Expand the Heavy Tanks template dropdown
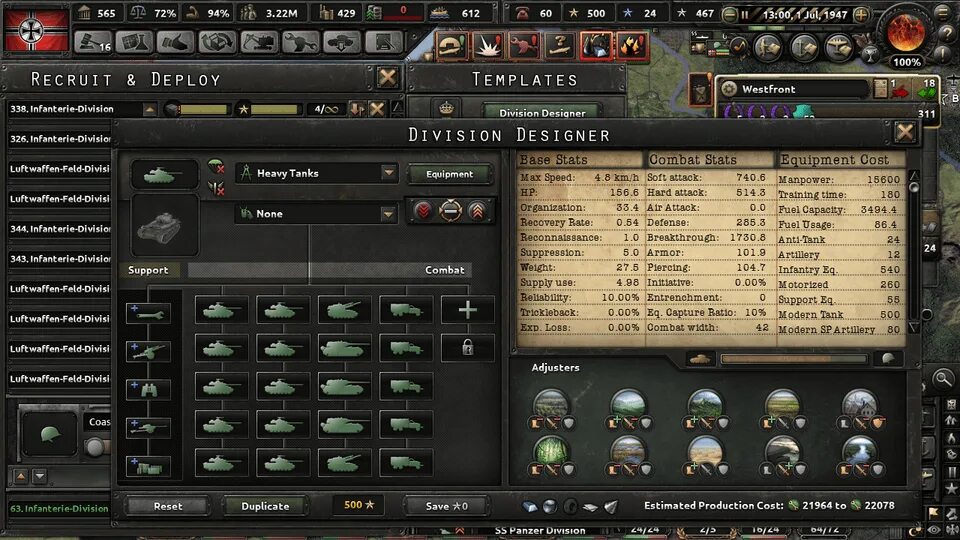 388,173
